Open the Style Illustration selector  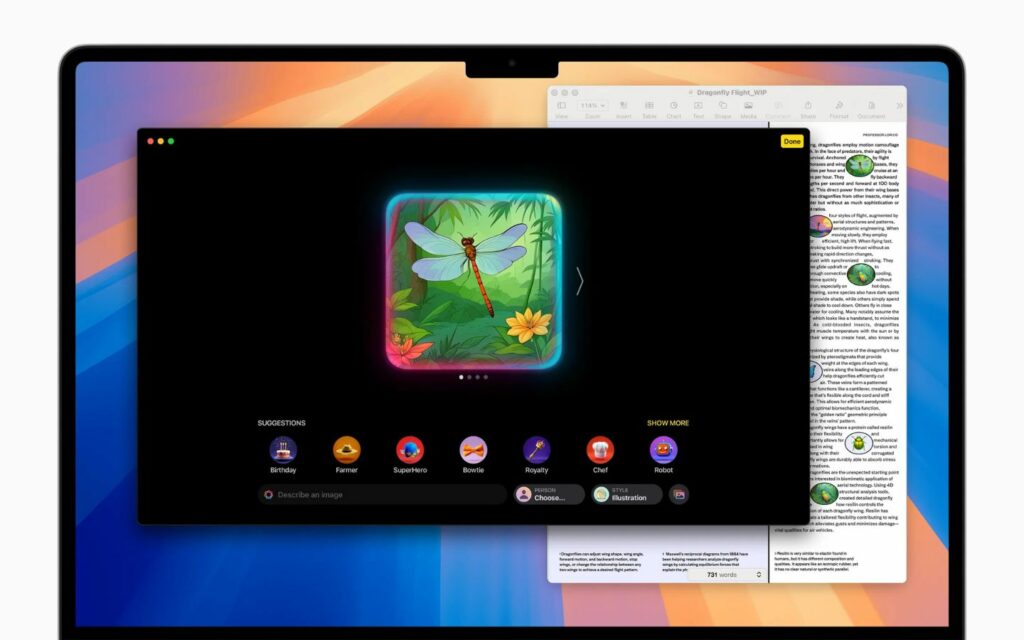click(x=627, y=495)
